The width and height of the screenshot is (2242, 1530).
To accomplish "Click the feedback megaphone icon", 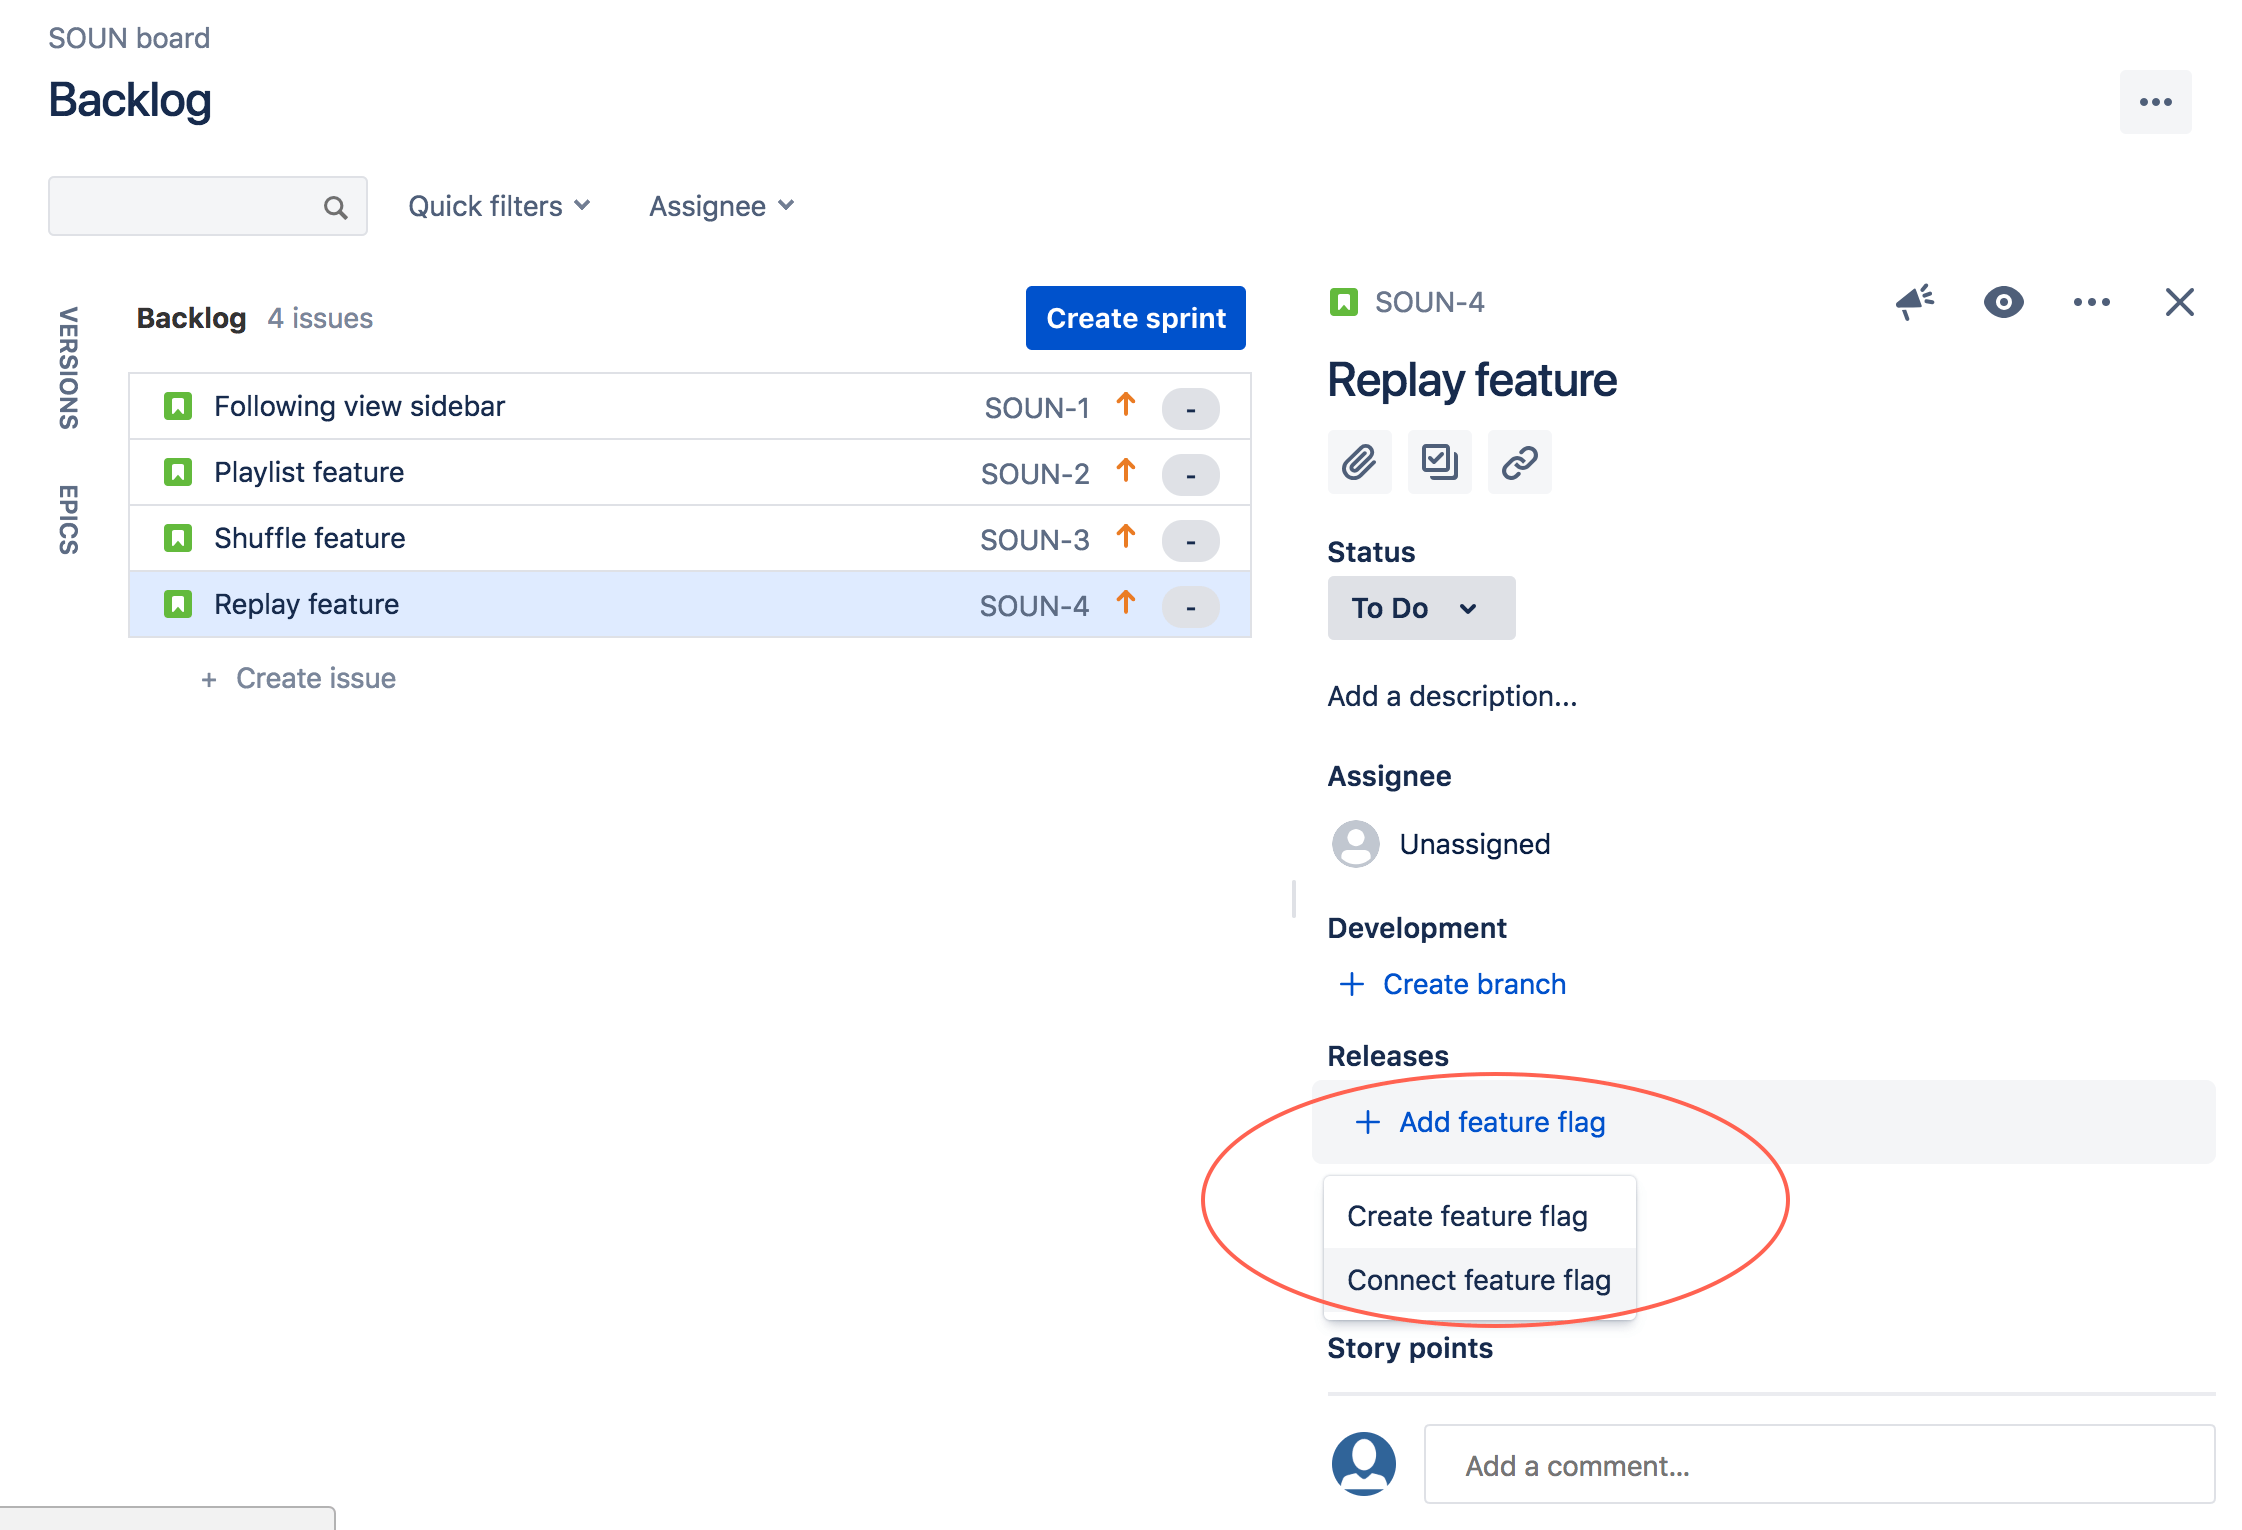I will [1914, 303].
